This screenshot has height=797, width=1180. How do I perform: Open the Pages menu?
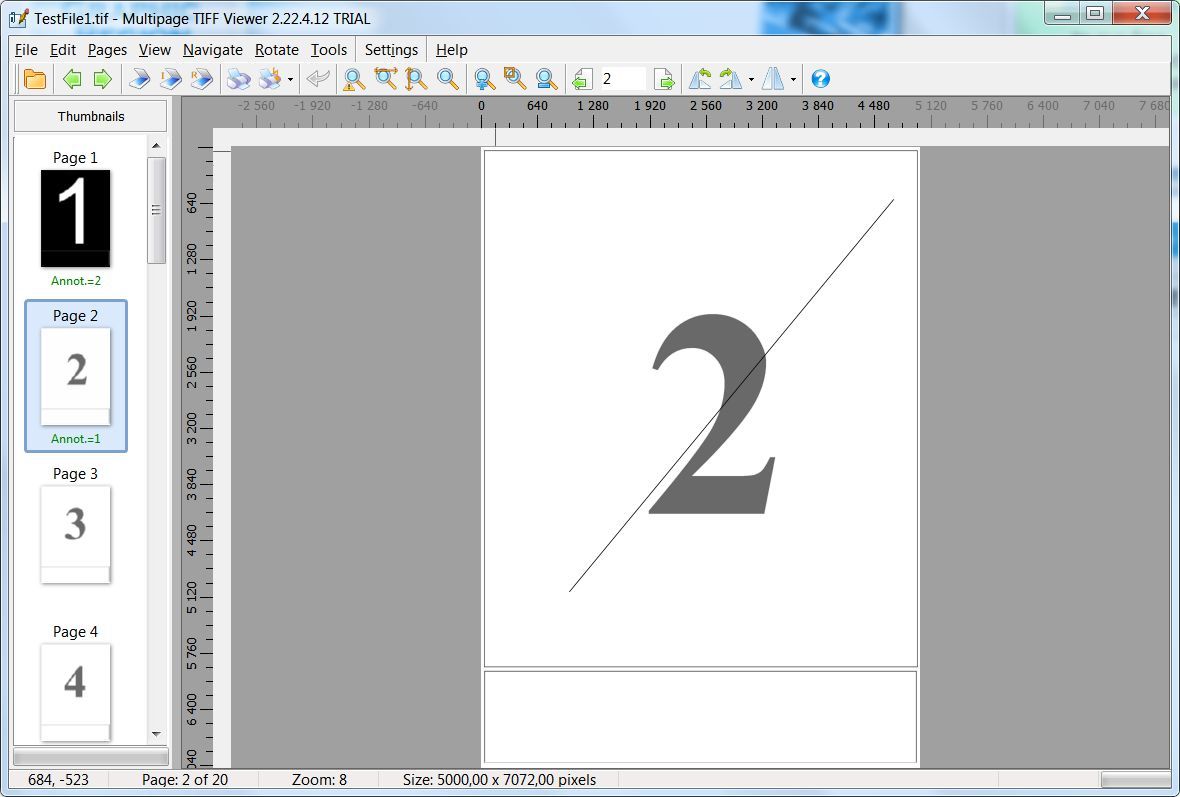(108, 50)
